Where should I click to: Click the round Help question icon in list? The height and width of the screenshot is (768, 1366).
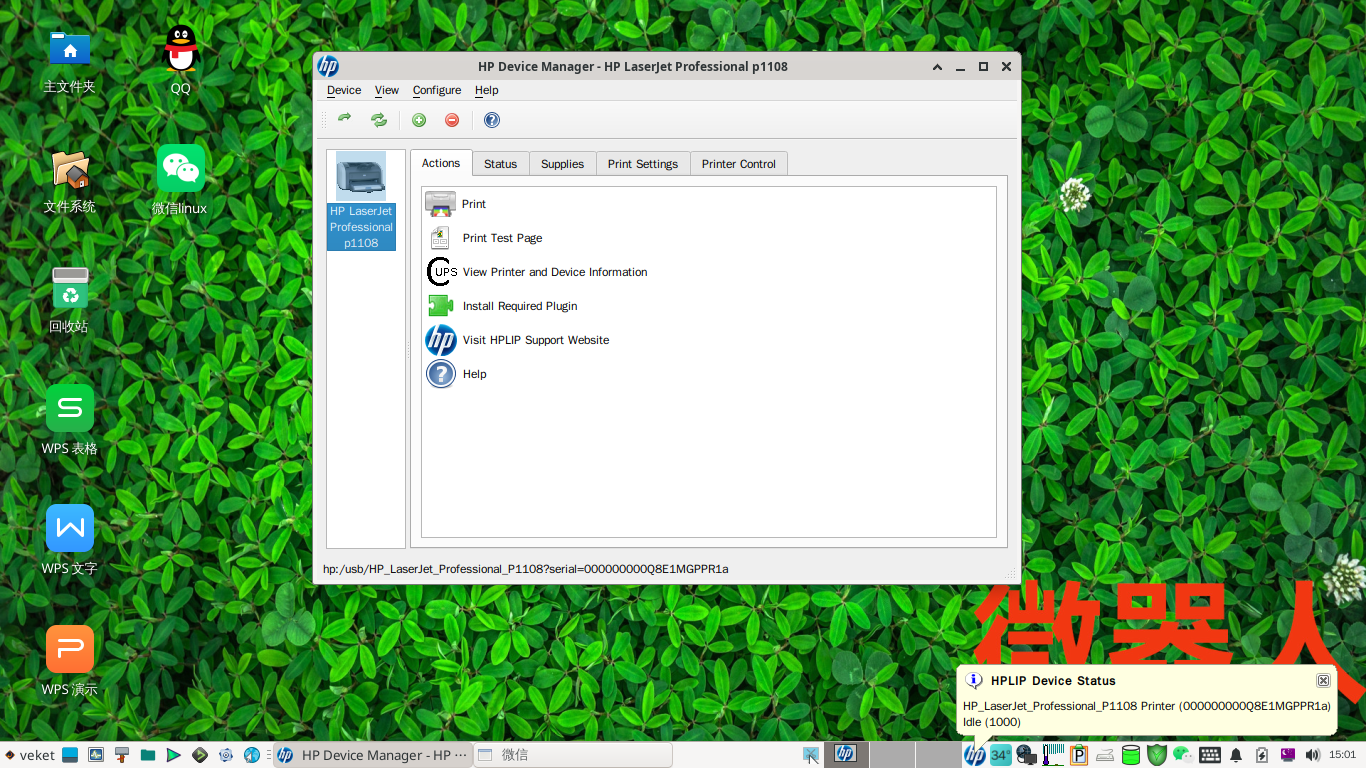click(x=441, y=374)
